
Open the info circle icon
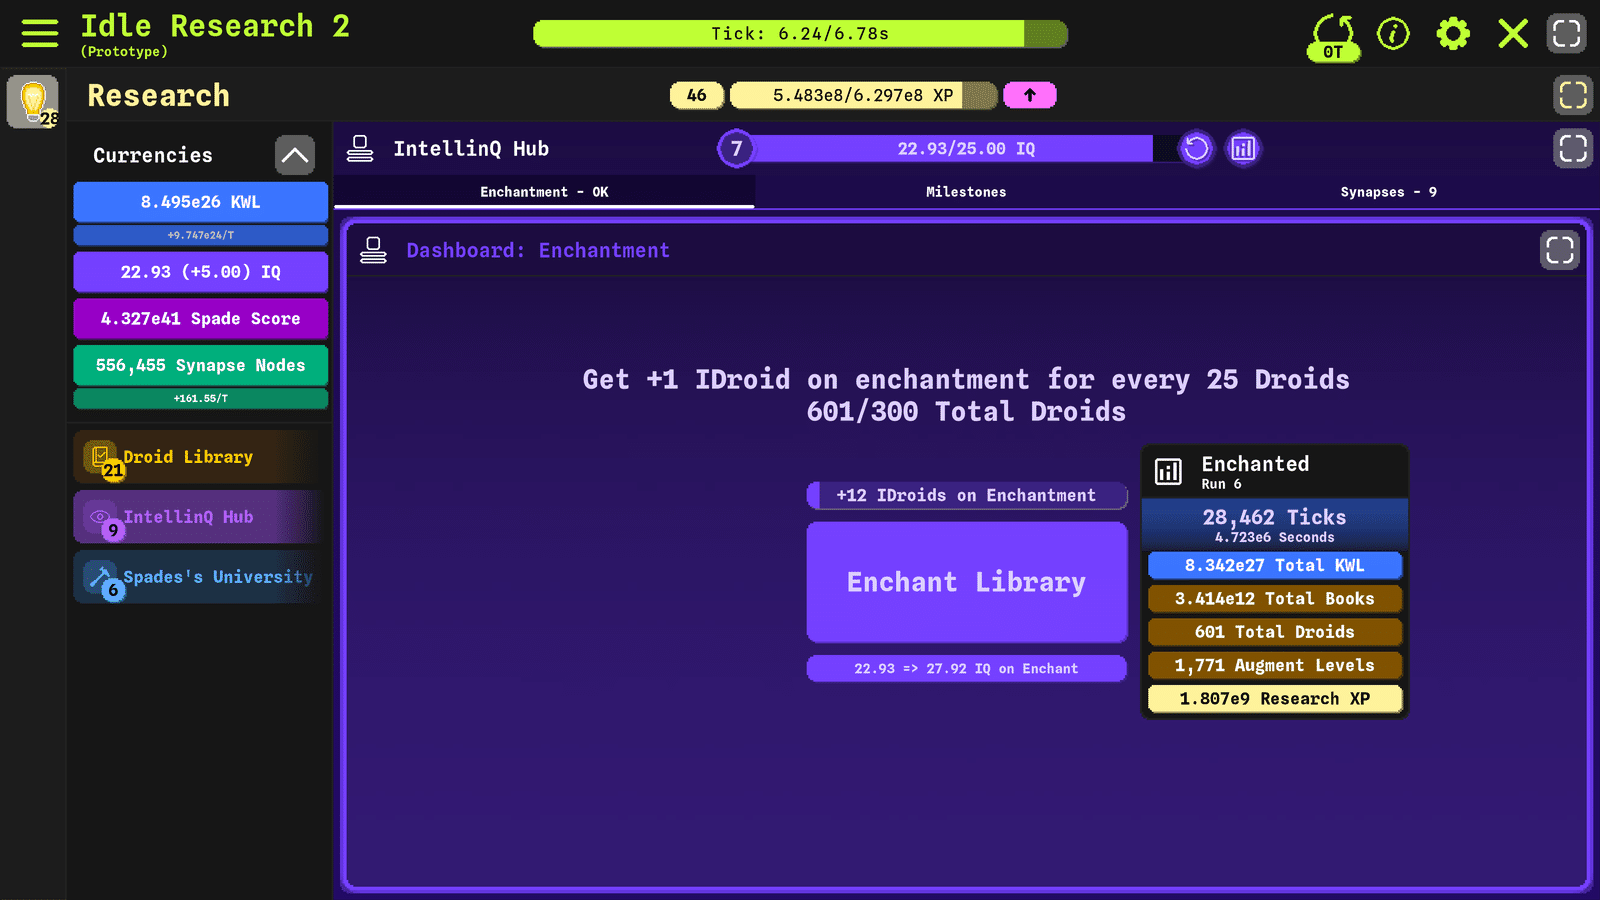(1393, 34)
